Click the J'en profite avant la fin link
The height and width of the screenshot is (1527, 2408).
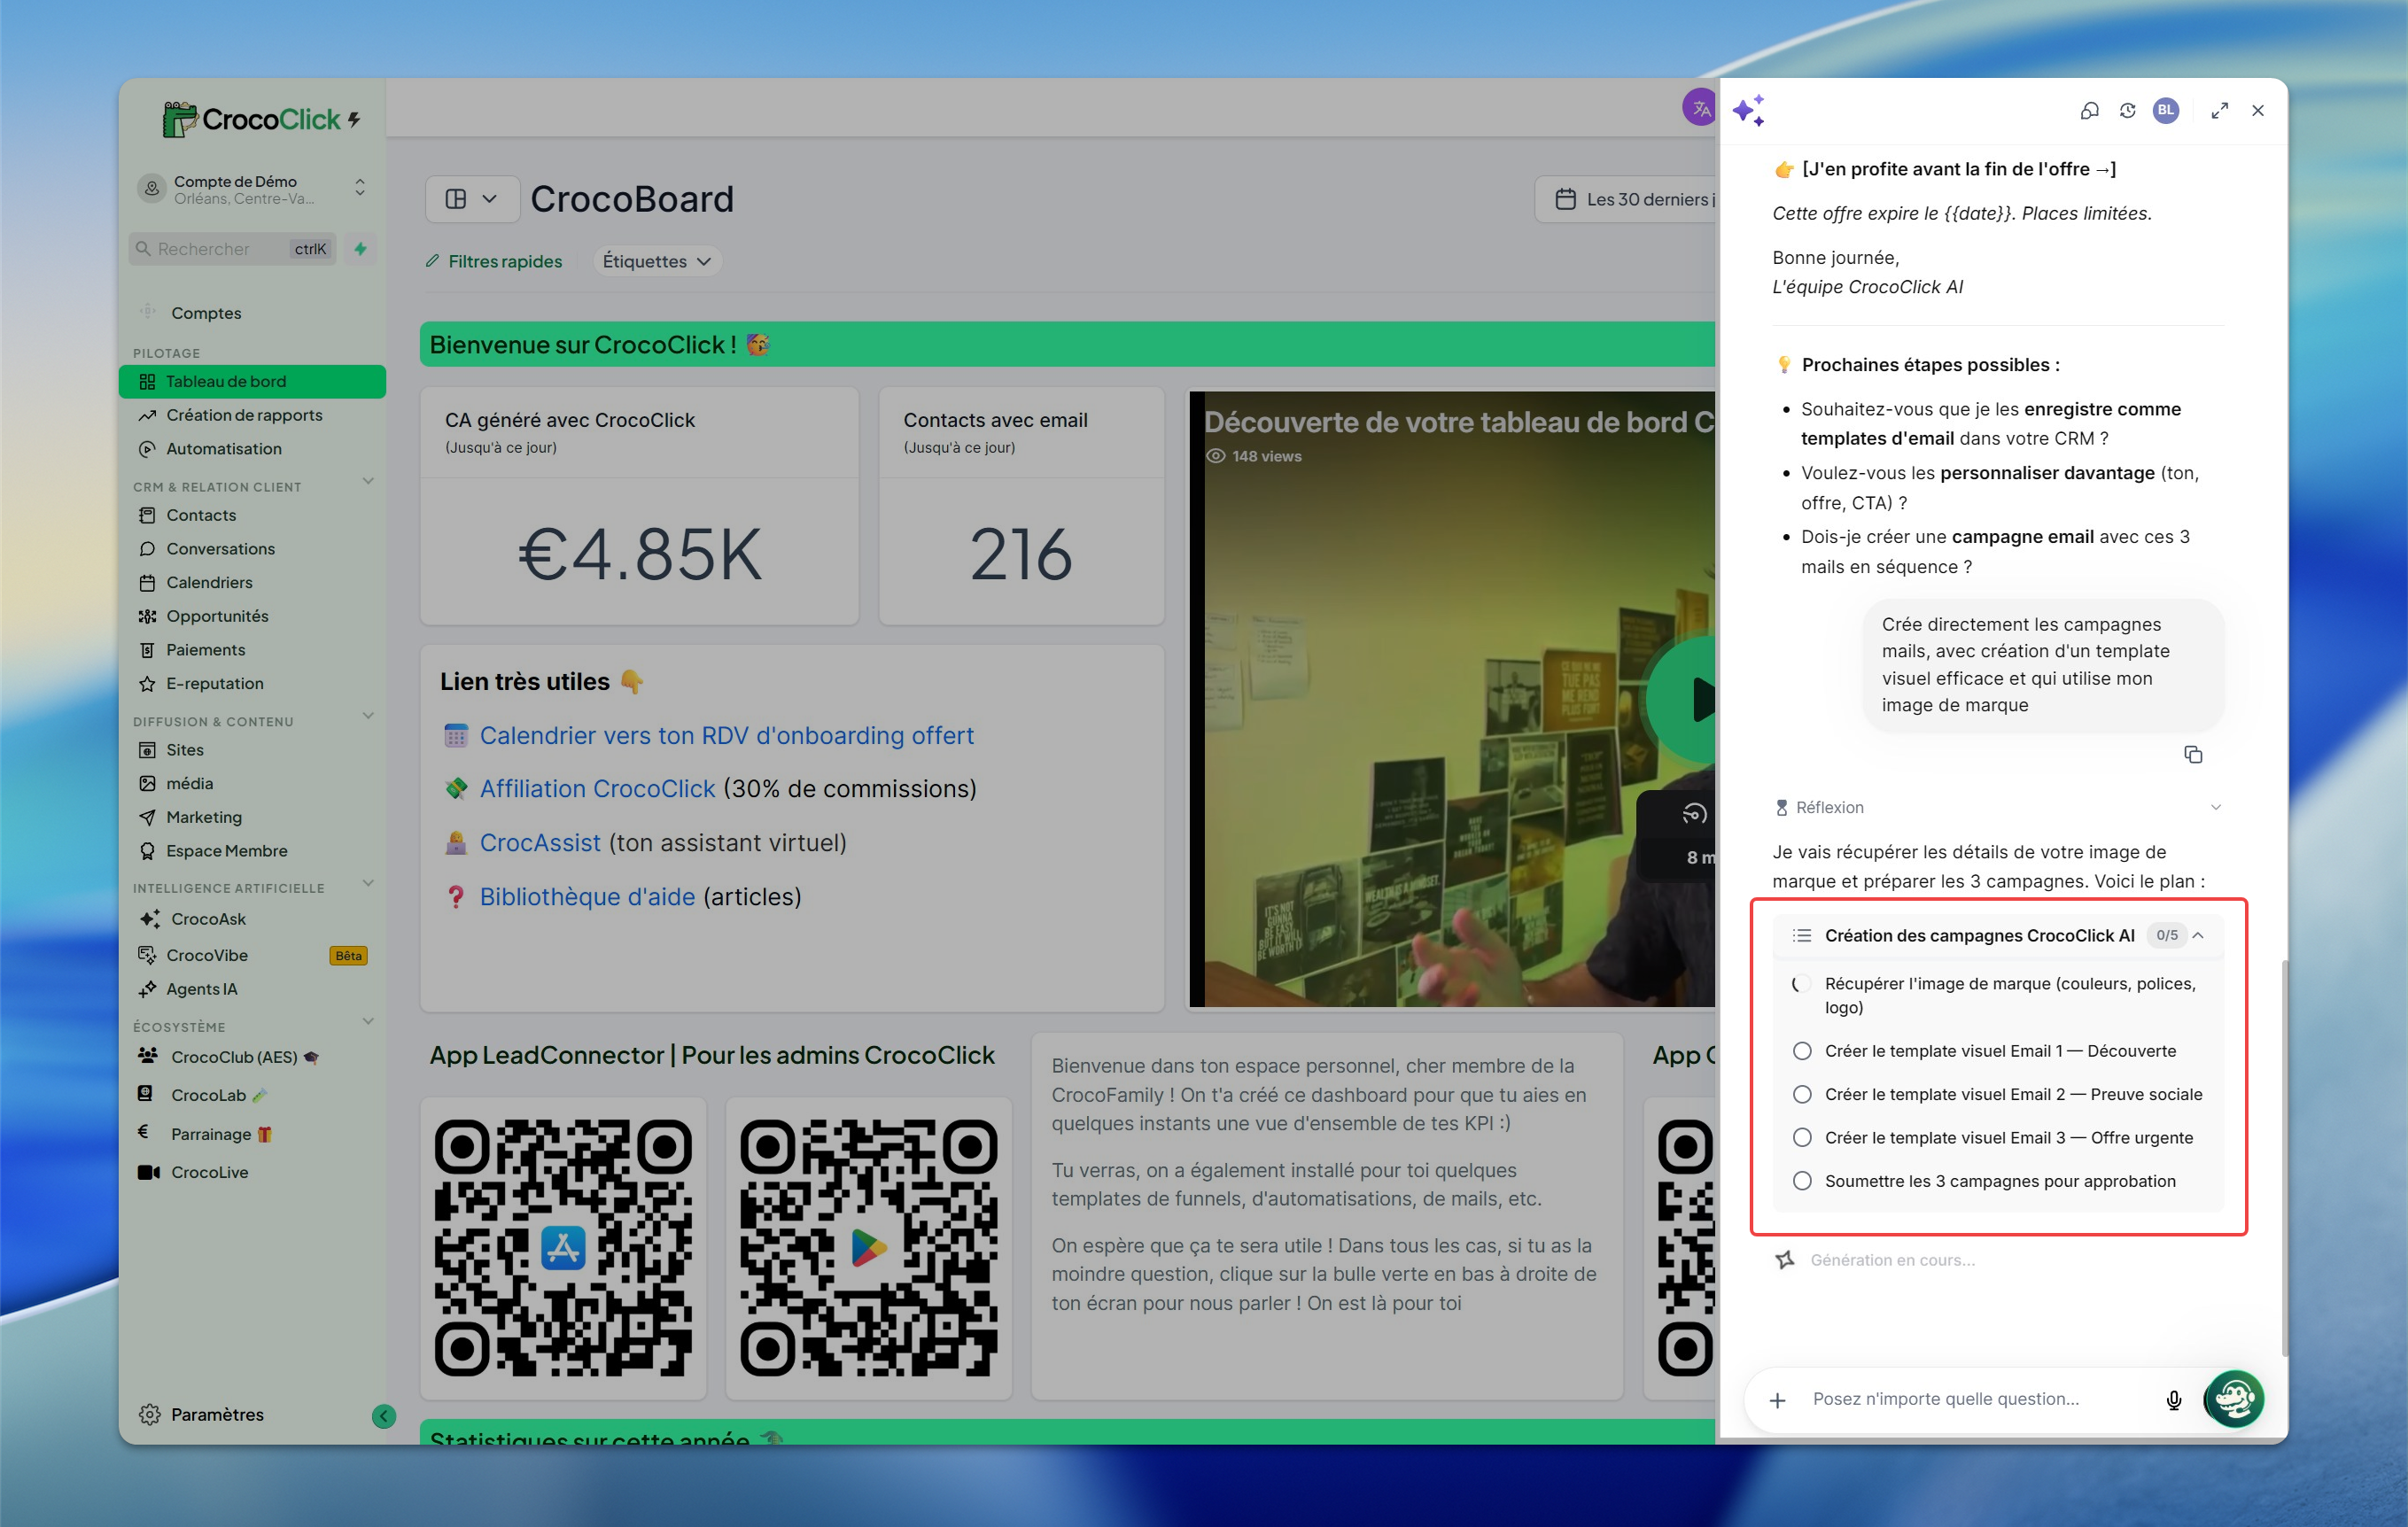click(x=1959, y=169)
